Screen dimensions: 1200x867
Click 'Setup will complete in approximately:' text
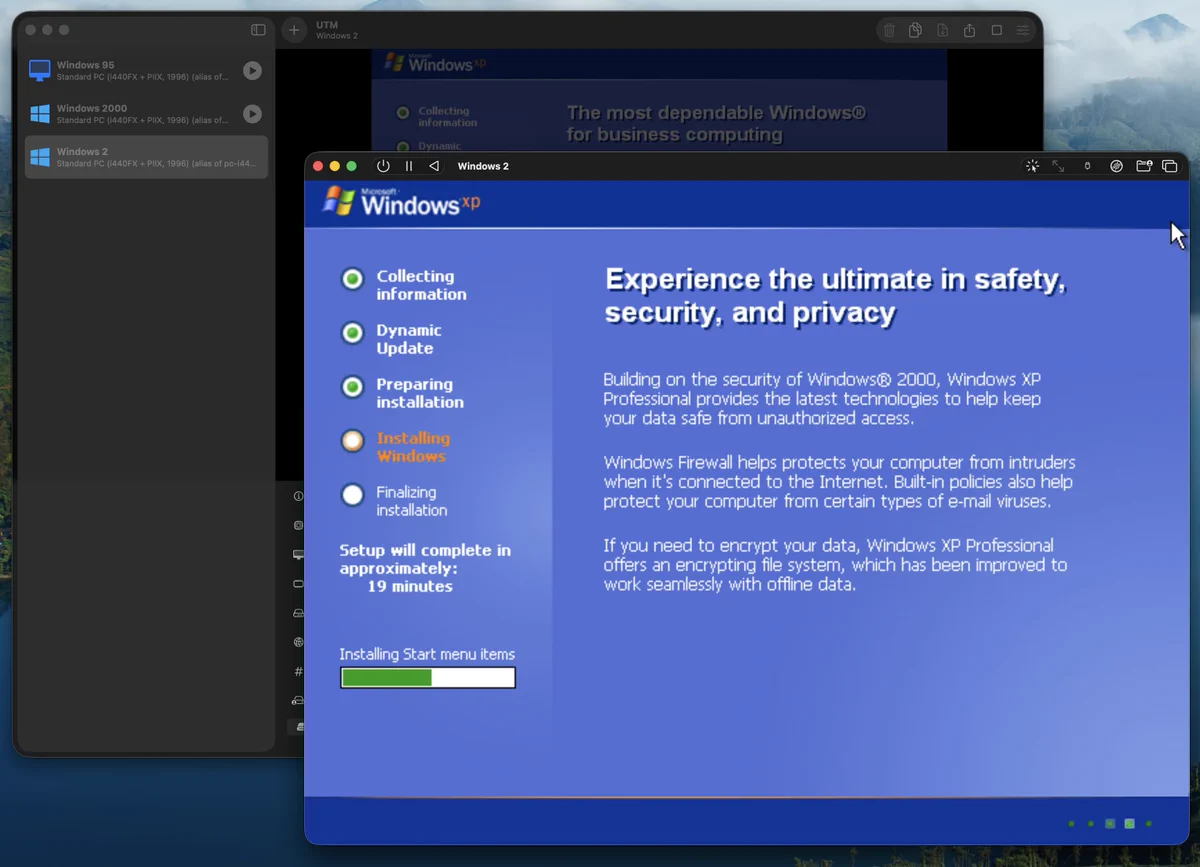425,559
